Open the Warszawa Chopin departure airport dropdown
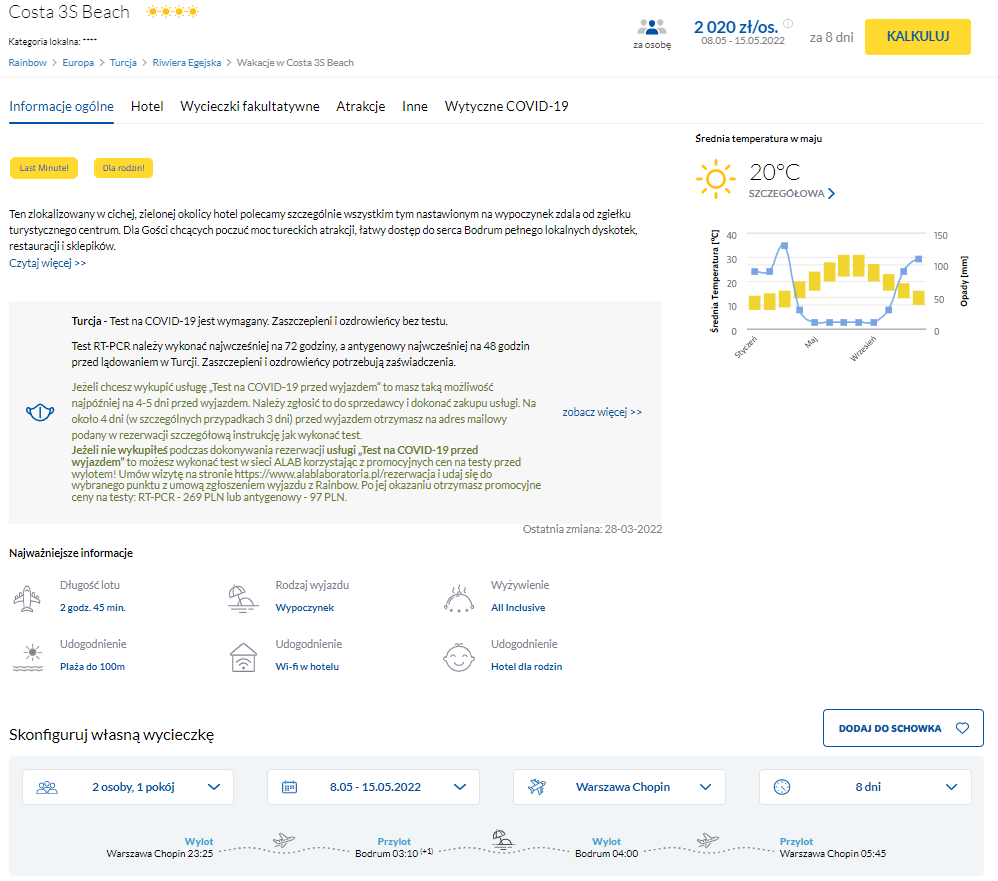The height and width of the screenshot is (881, 998). pos(619,787)
